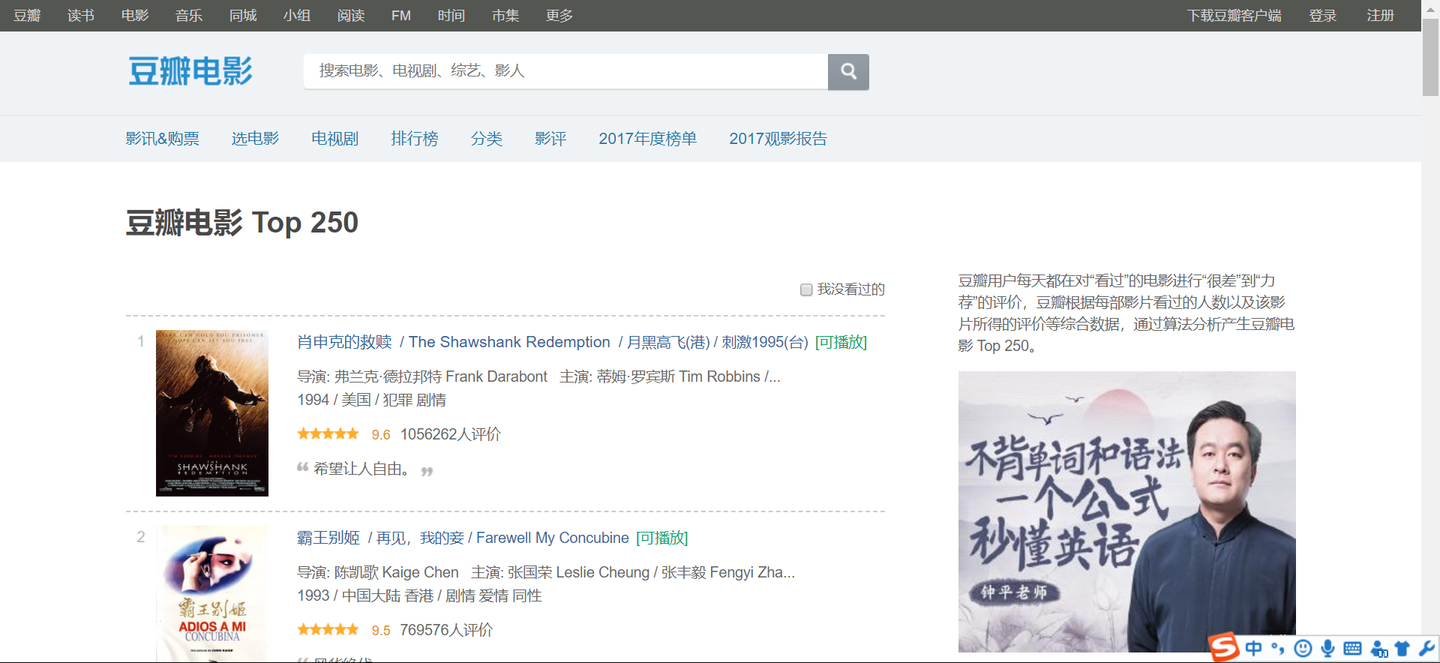Screen dimensions: 1440x663
Task: Open the soft keyboard icon in Sogou bar
Action: (1352, 649)
